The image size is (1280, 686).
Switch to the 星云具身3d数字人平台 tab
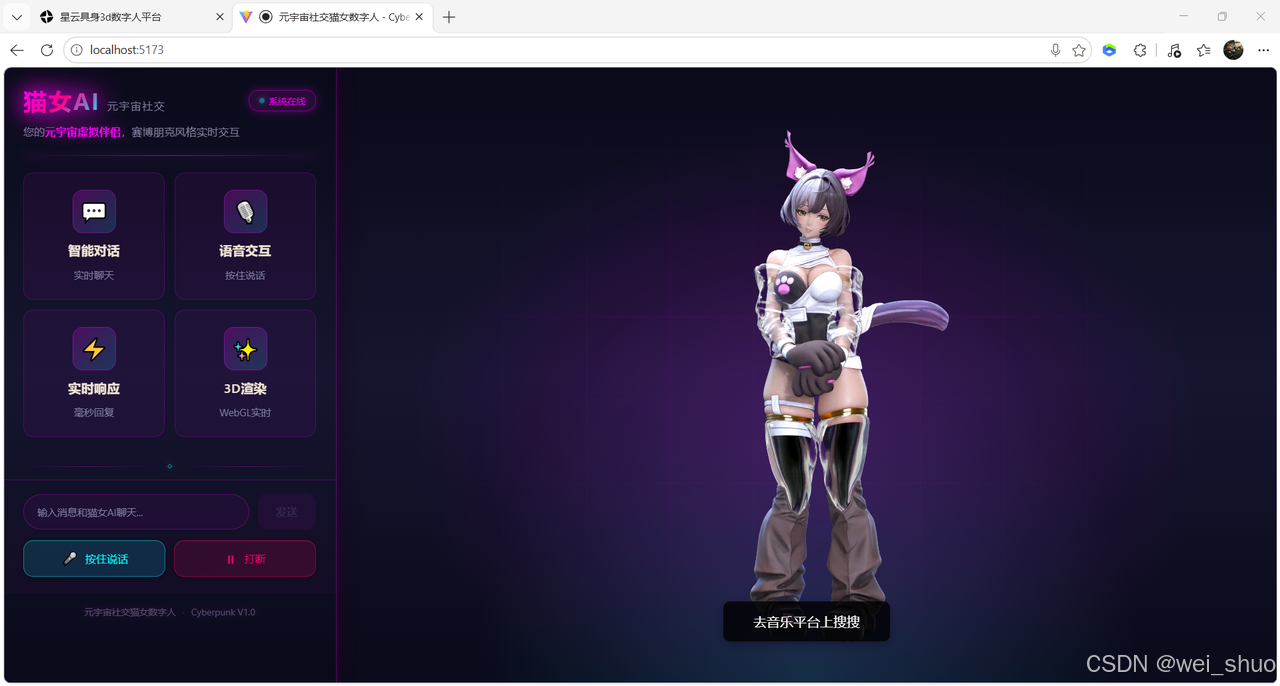point(131,17)
